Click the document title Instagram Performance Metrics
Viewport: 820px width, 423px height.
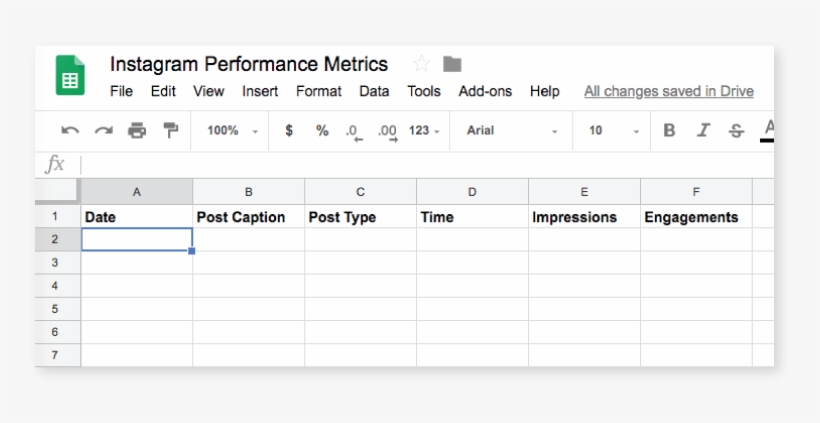click(249, 64)
